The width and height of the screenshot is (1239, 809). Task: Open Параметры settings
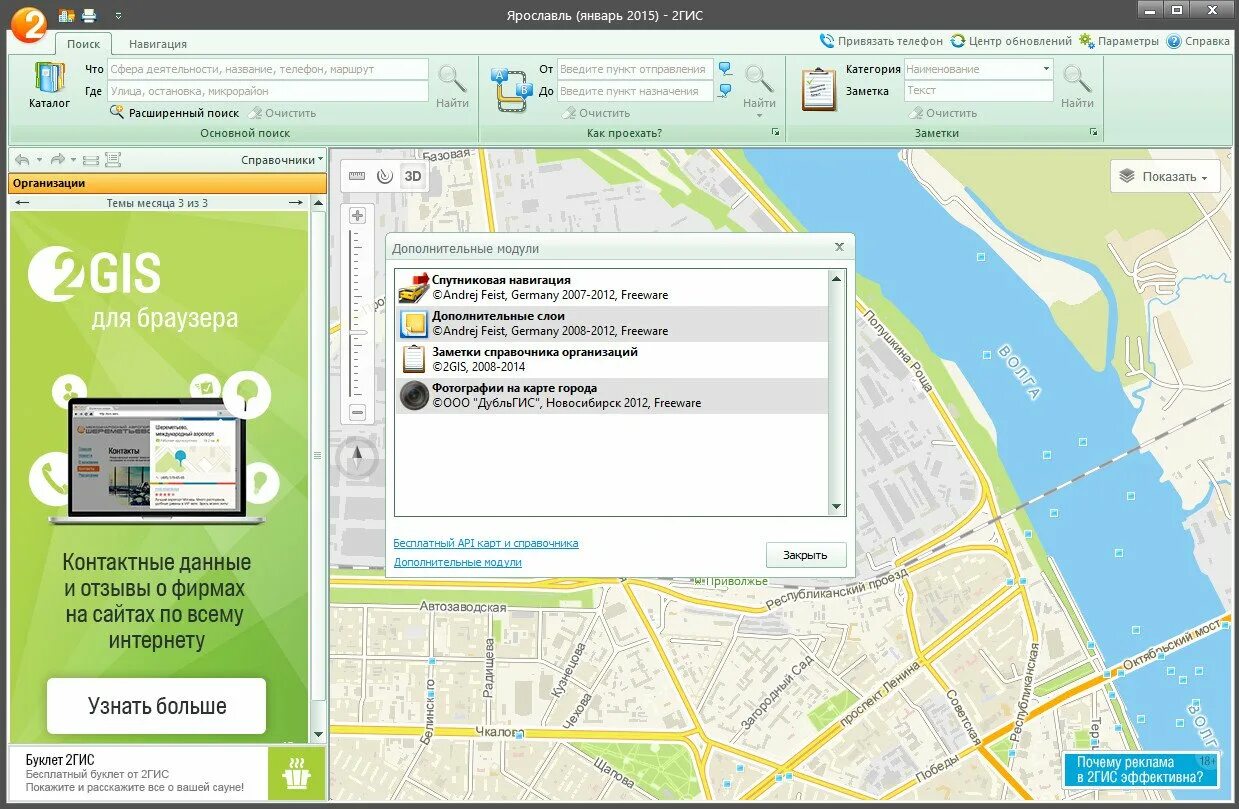click(x=1119, y=41)
